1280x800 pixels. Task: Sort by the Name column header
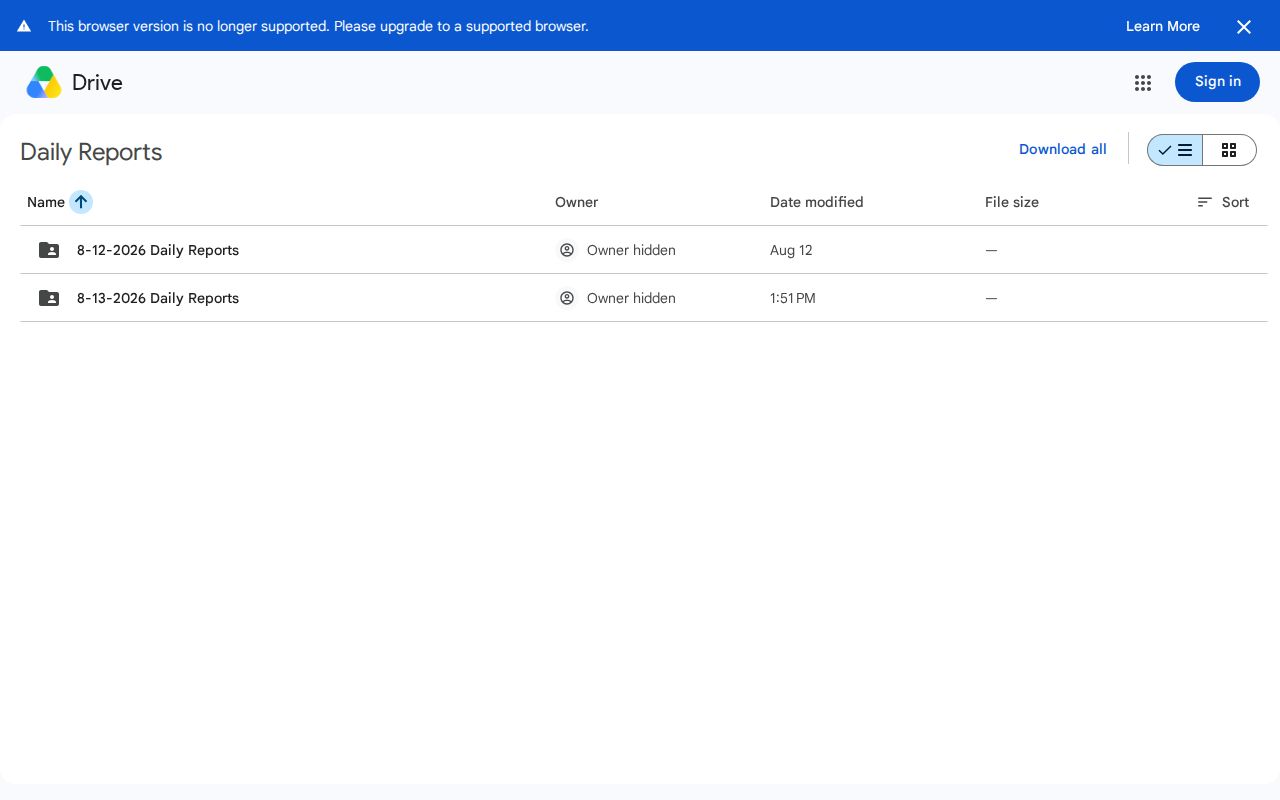46,202
